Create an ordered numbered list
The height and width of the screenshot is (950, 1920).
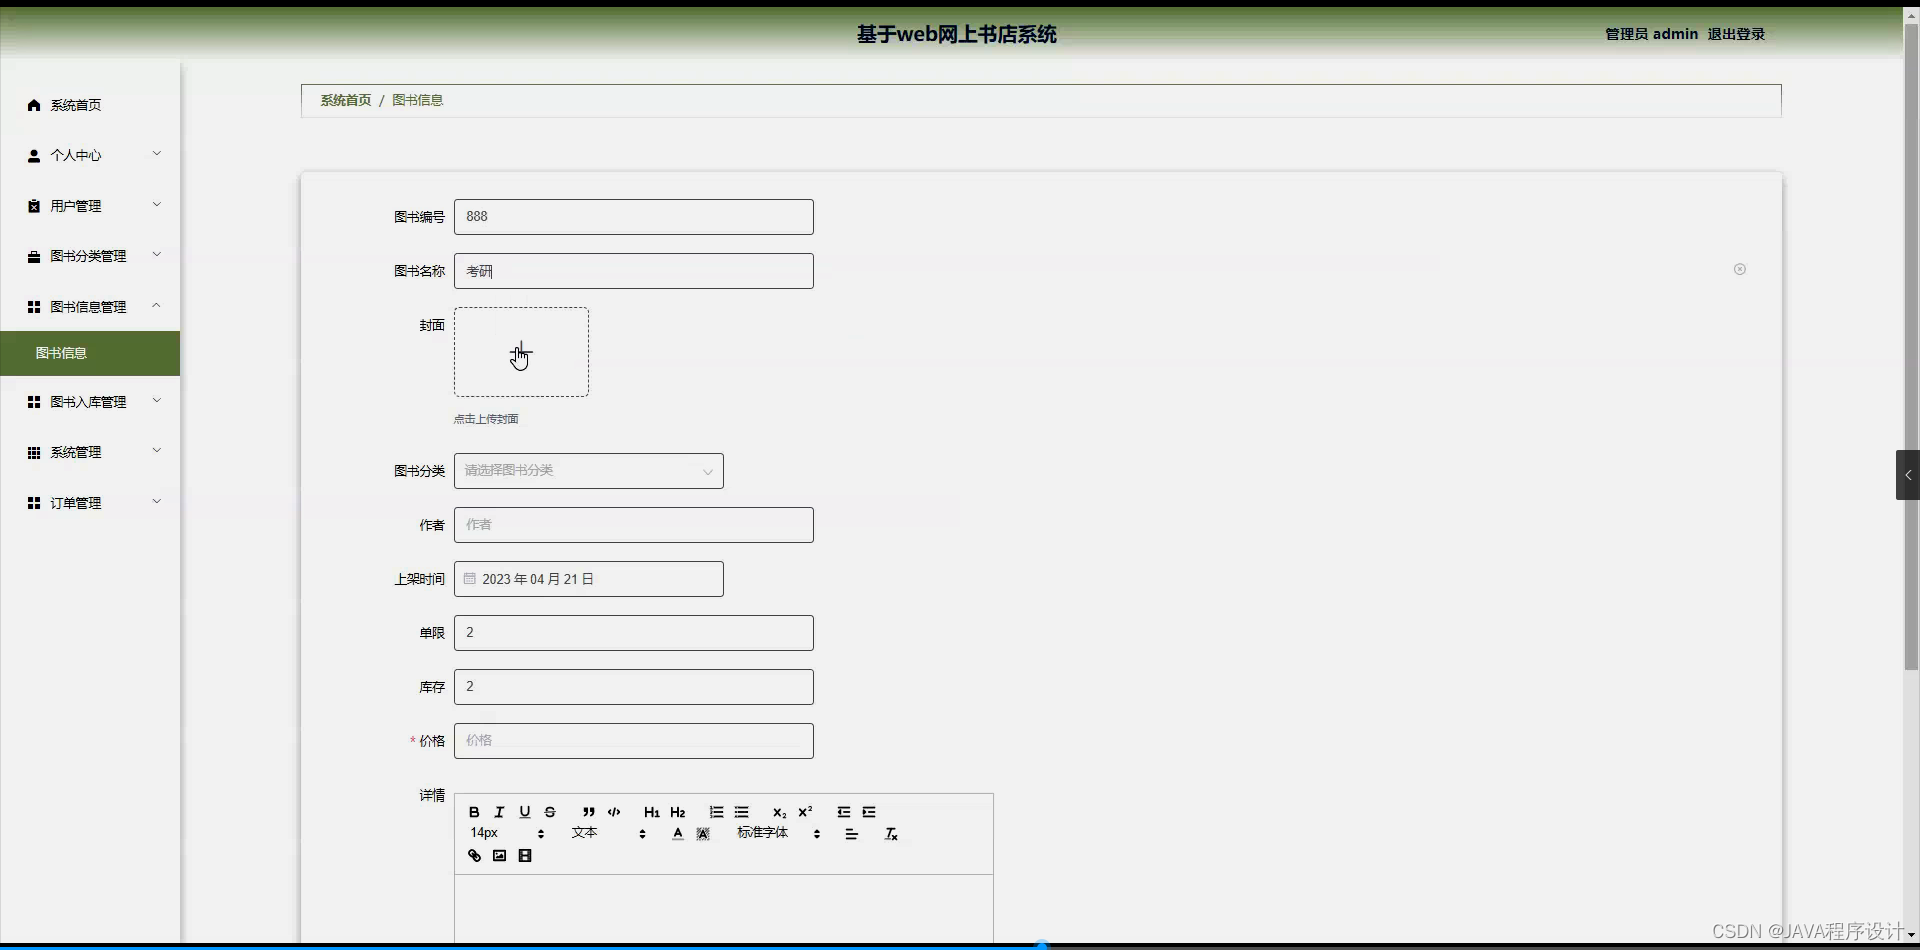click(716, 812)
